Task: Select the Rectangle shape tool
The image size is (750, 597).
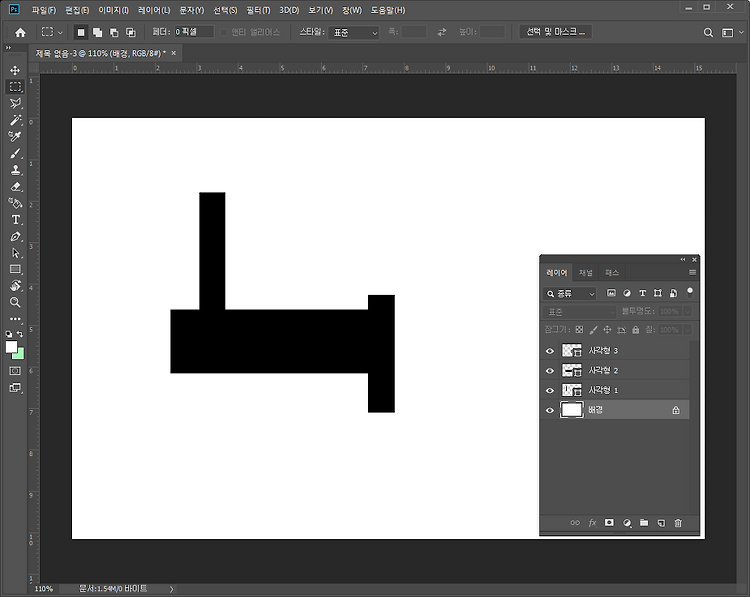Action: (x=15, y=269)
